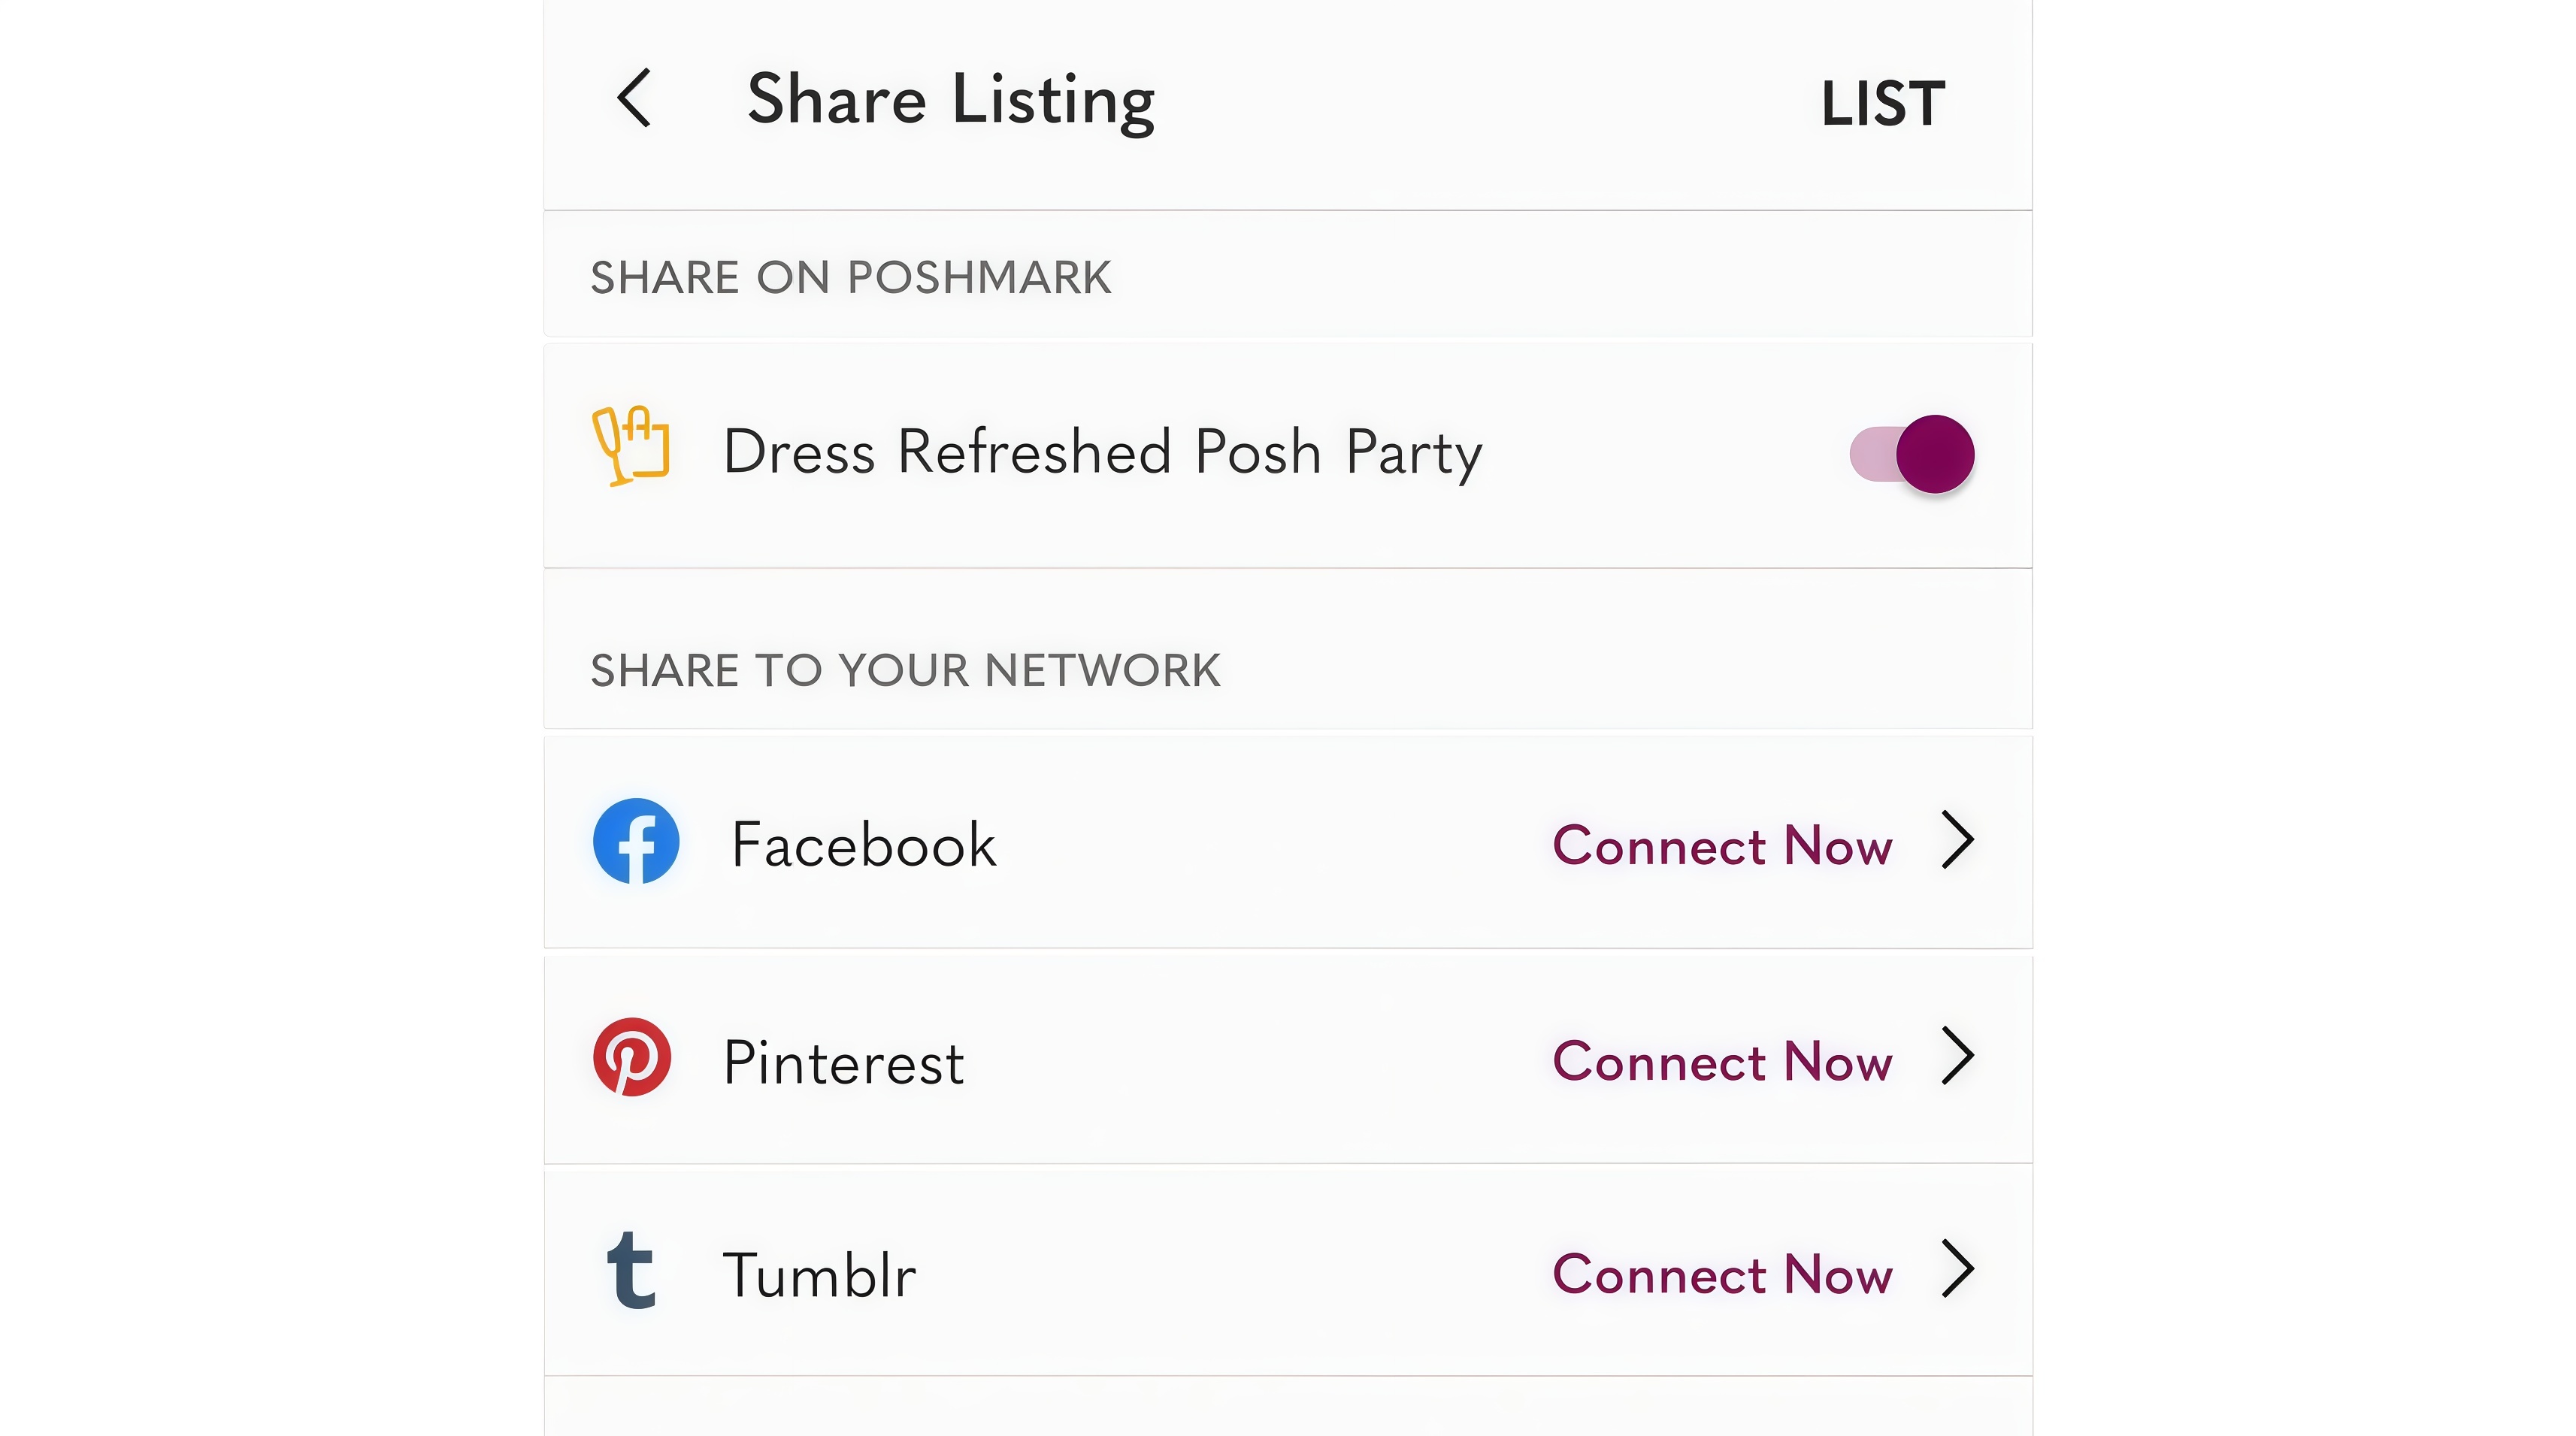Click the Posh Party champagne glass icon

click(x=630, y=446)
